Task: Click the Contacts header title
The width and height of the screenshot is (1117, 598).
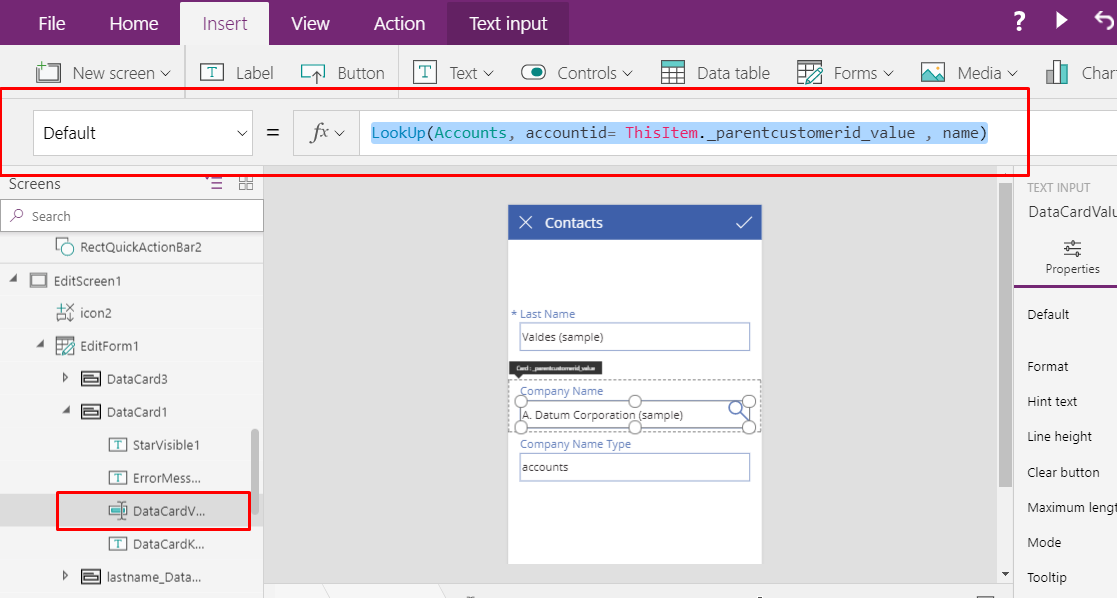Action: click(573, 222)
